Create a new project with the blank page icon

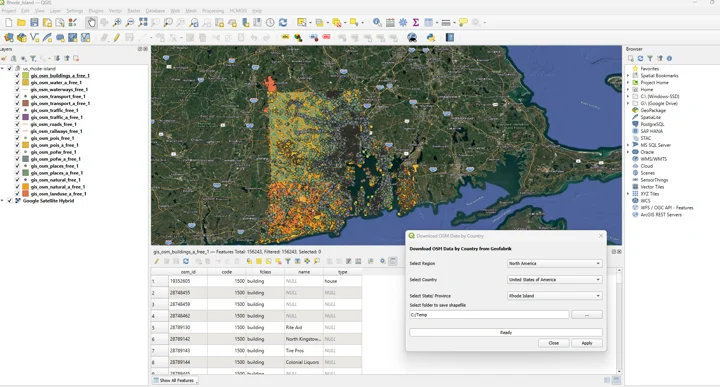(9, 22)
